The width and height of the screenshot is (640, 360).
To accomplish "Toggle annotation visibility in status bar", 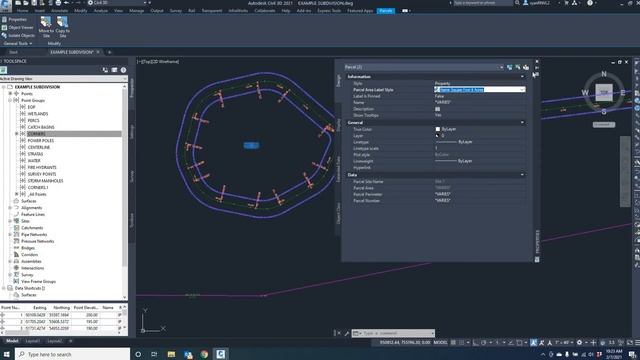I will pyautogui.click(x=533, y=342).
